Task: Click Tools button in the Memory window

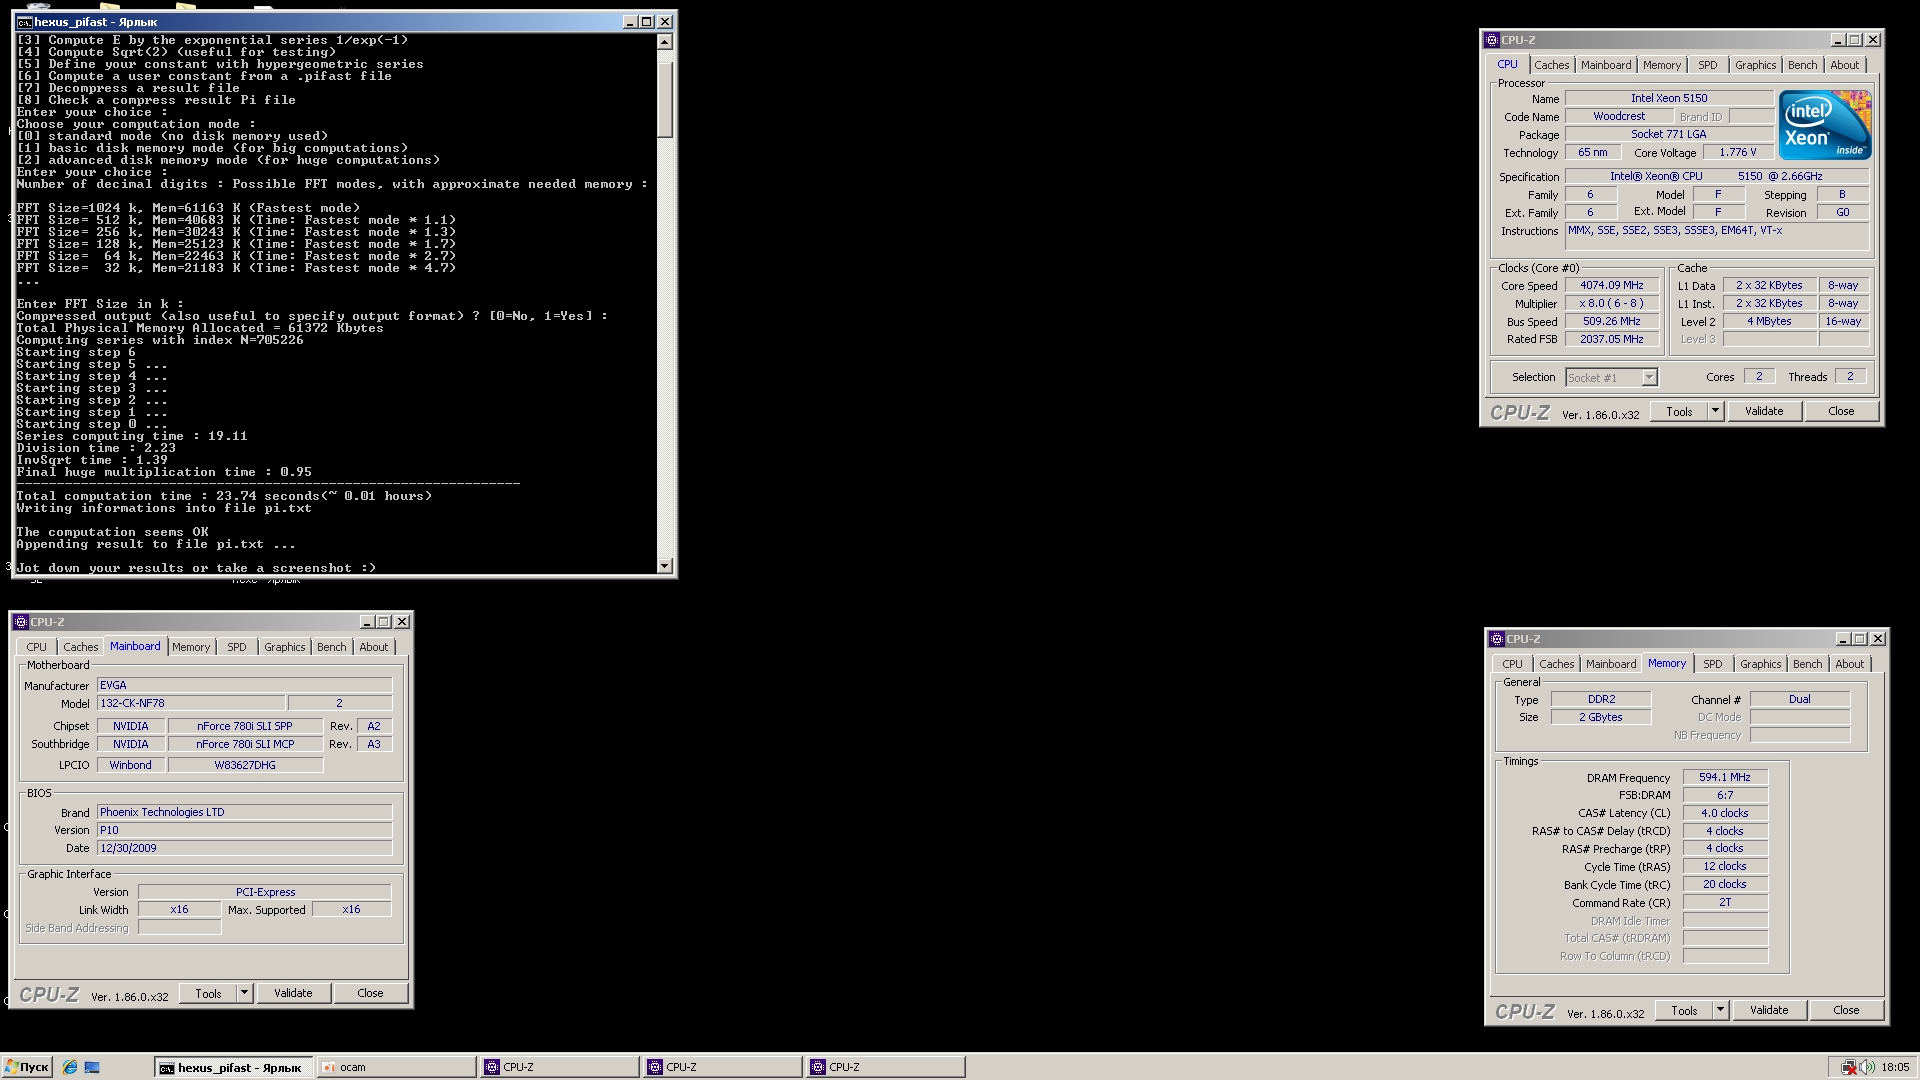Action: [x=1684, y=1010]
